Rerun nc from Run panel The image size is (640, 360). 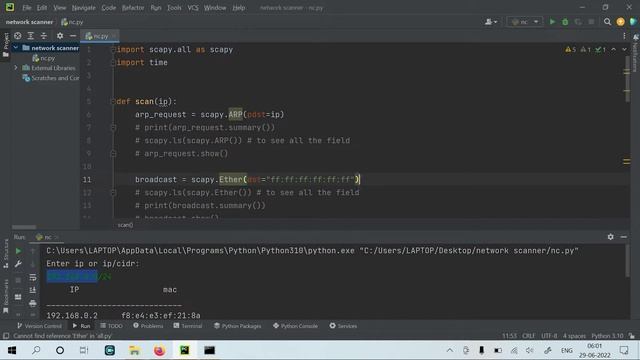point(18,251)
